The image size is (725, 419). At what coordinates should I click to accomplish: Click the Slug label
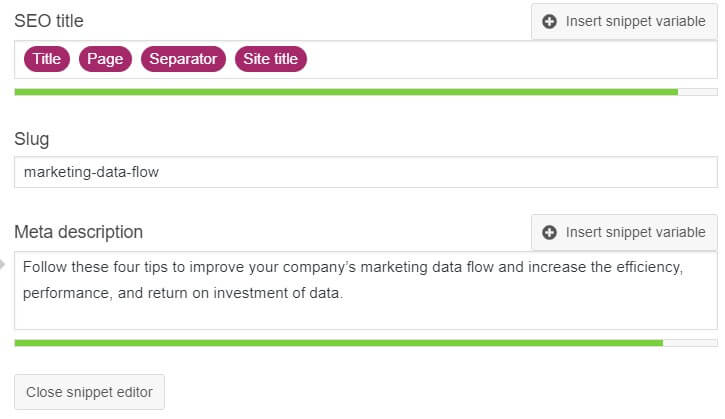[x=31, y=139]
